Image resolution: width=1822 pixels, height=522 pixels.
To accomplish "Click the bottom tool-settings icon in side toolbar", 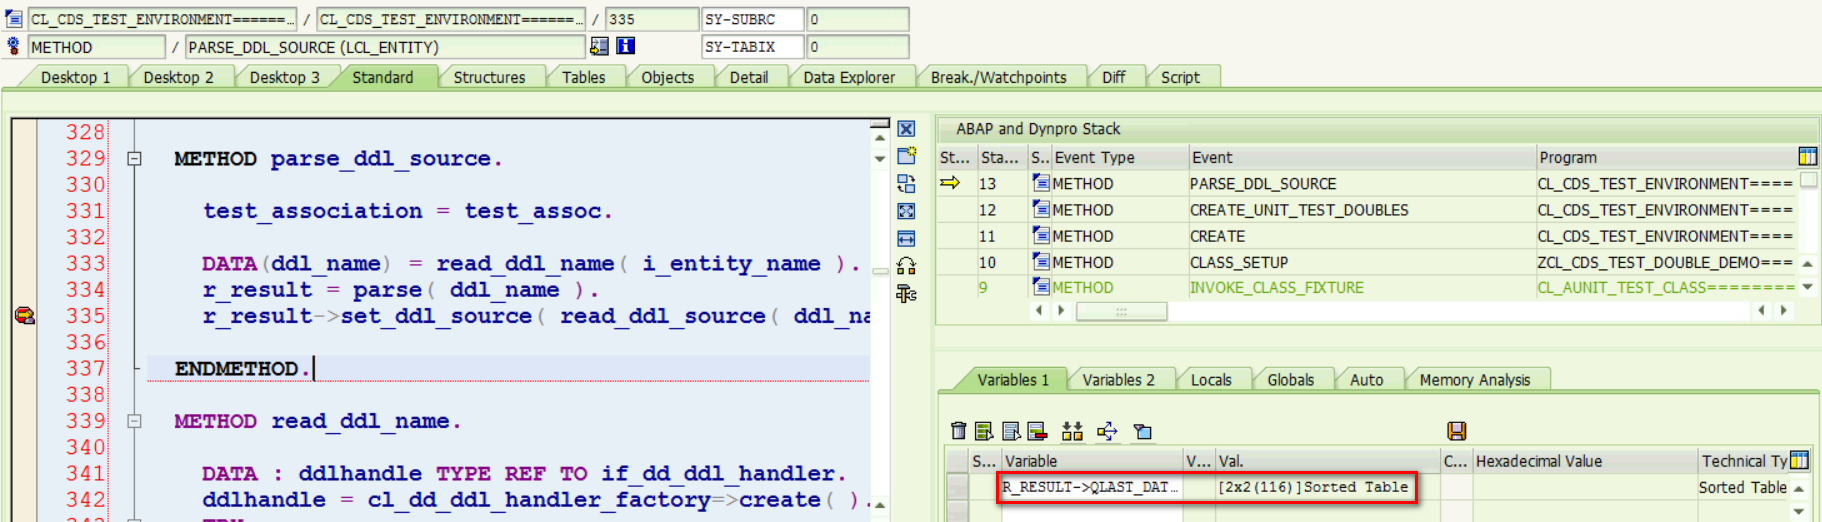I will (x=906, y=293).
